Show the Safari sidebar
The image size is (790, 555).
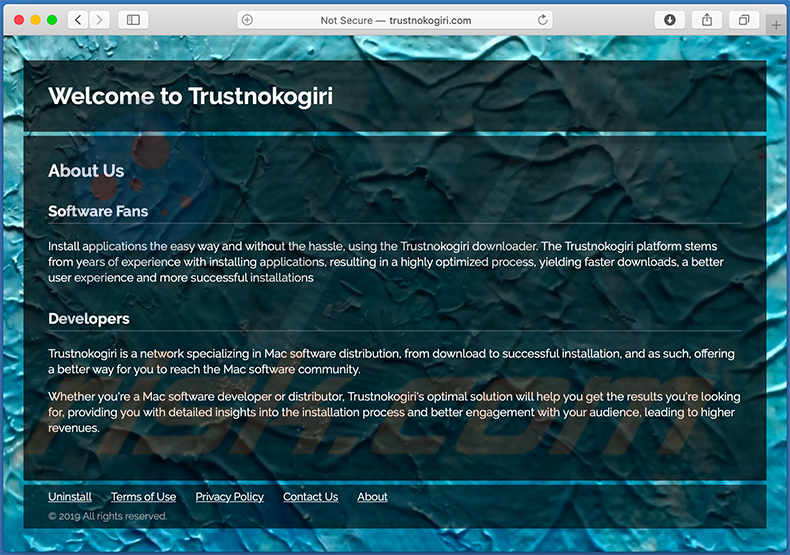pyautogui.click(x=132, y=20)
